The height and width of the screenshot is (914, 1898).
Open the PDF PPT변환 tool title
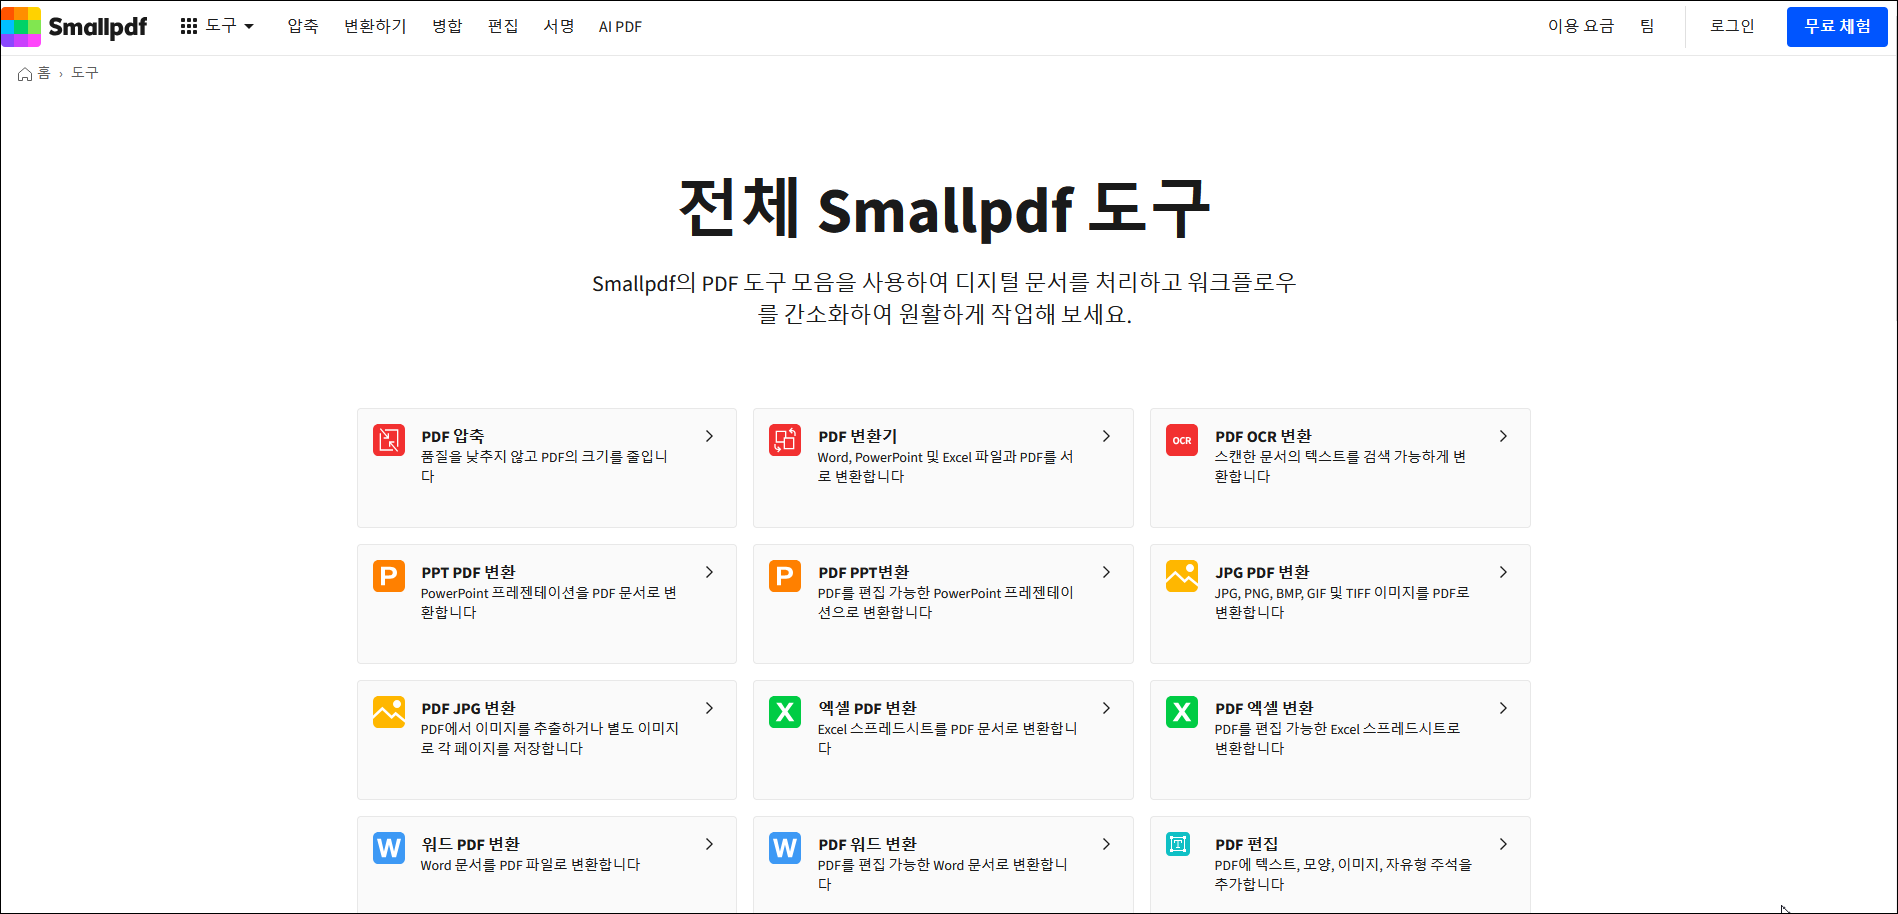[863, 572]
